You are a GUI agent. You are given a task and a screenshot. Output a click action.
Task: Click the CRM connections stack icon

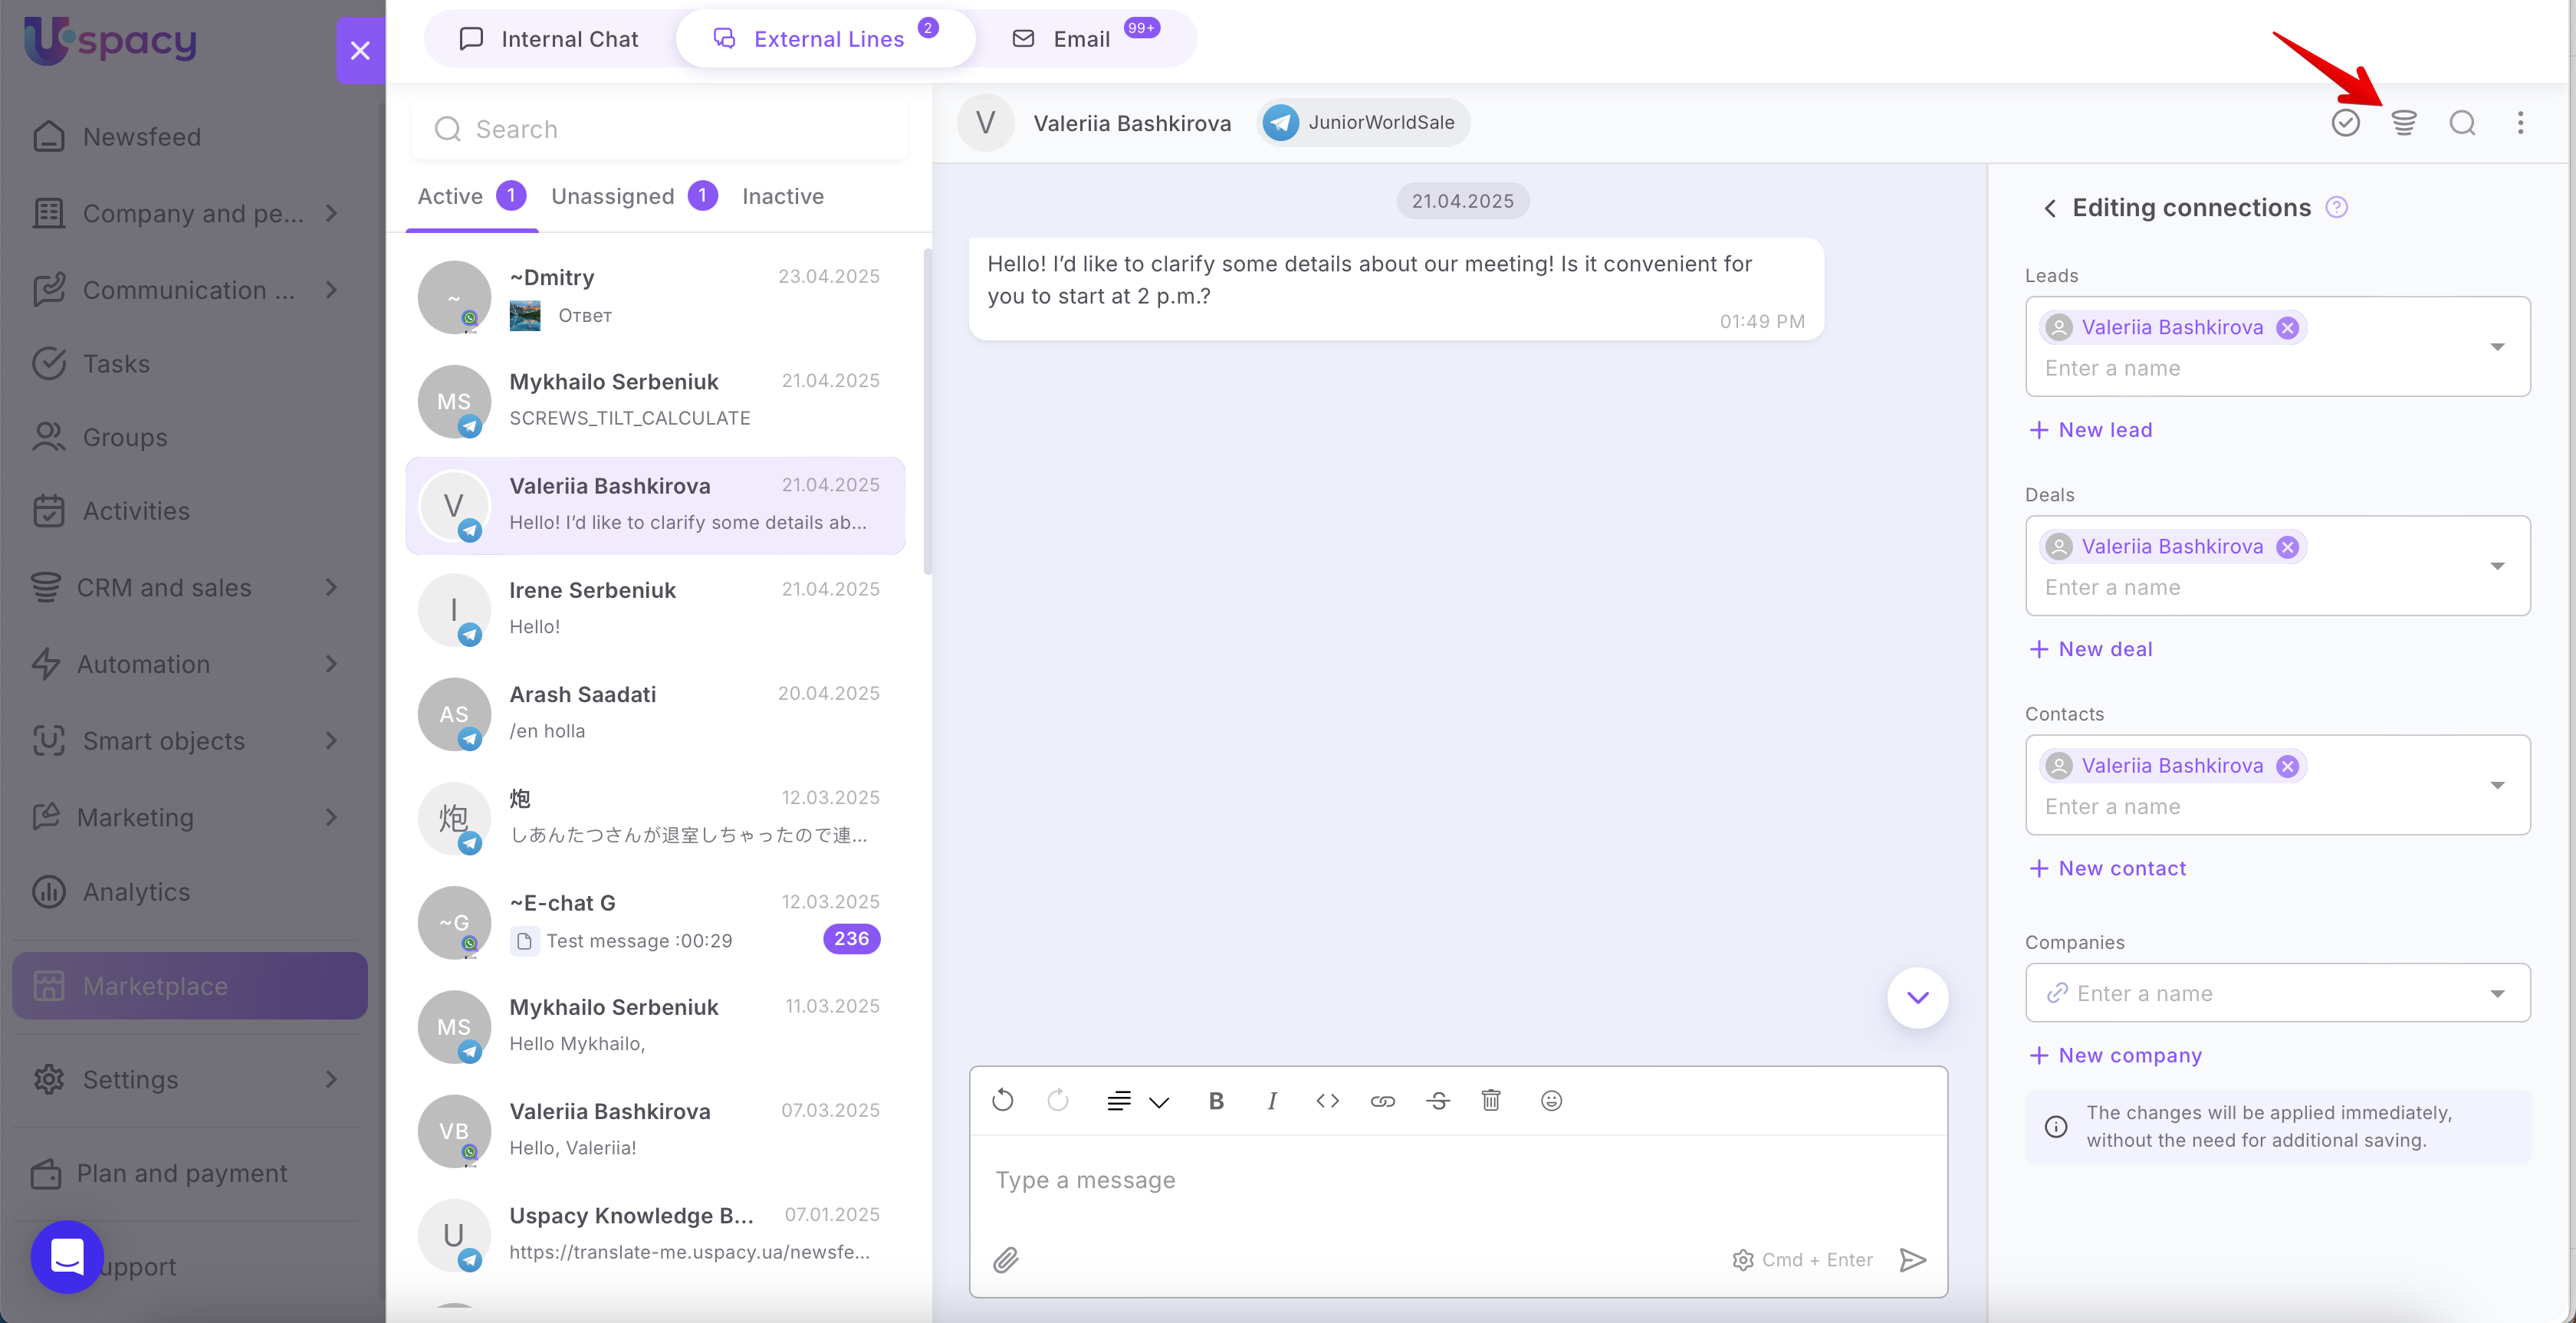[2403, 123]
